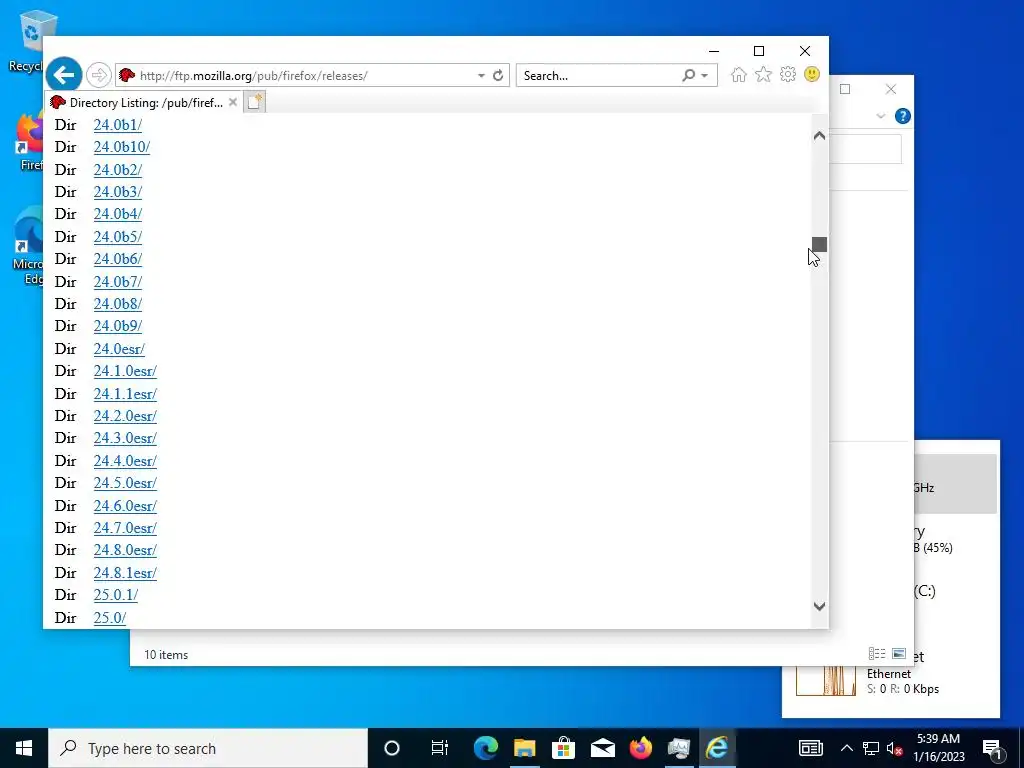1024x768 pixels.
Task: Click the Internet Explorer taskbar icon
Action: (x=718, y=748)
